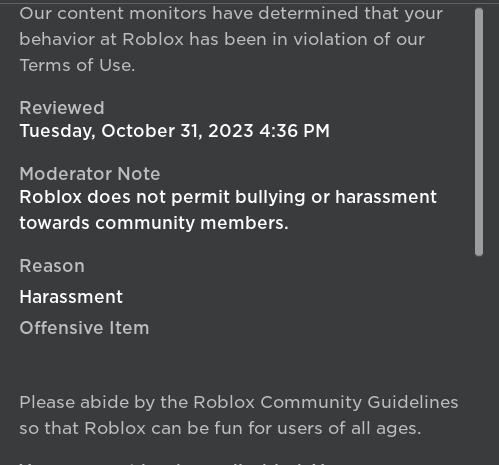499x465 pixels.
Task: Click the 'Offensive Item' label
Action: 84,328
